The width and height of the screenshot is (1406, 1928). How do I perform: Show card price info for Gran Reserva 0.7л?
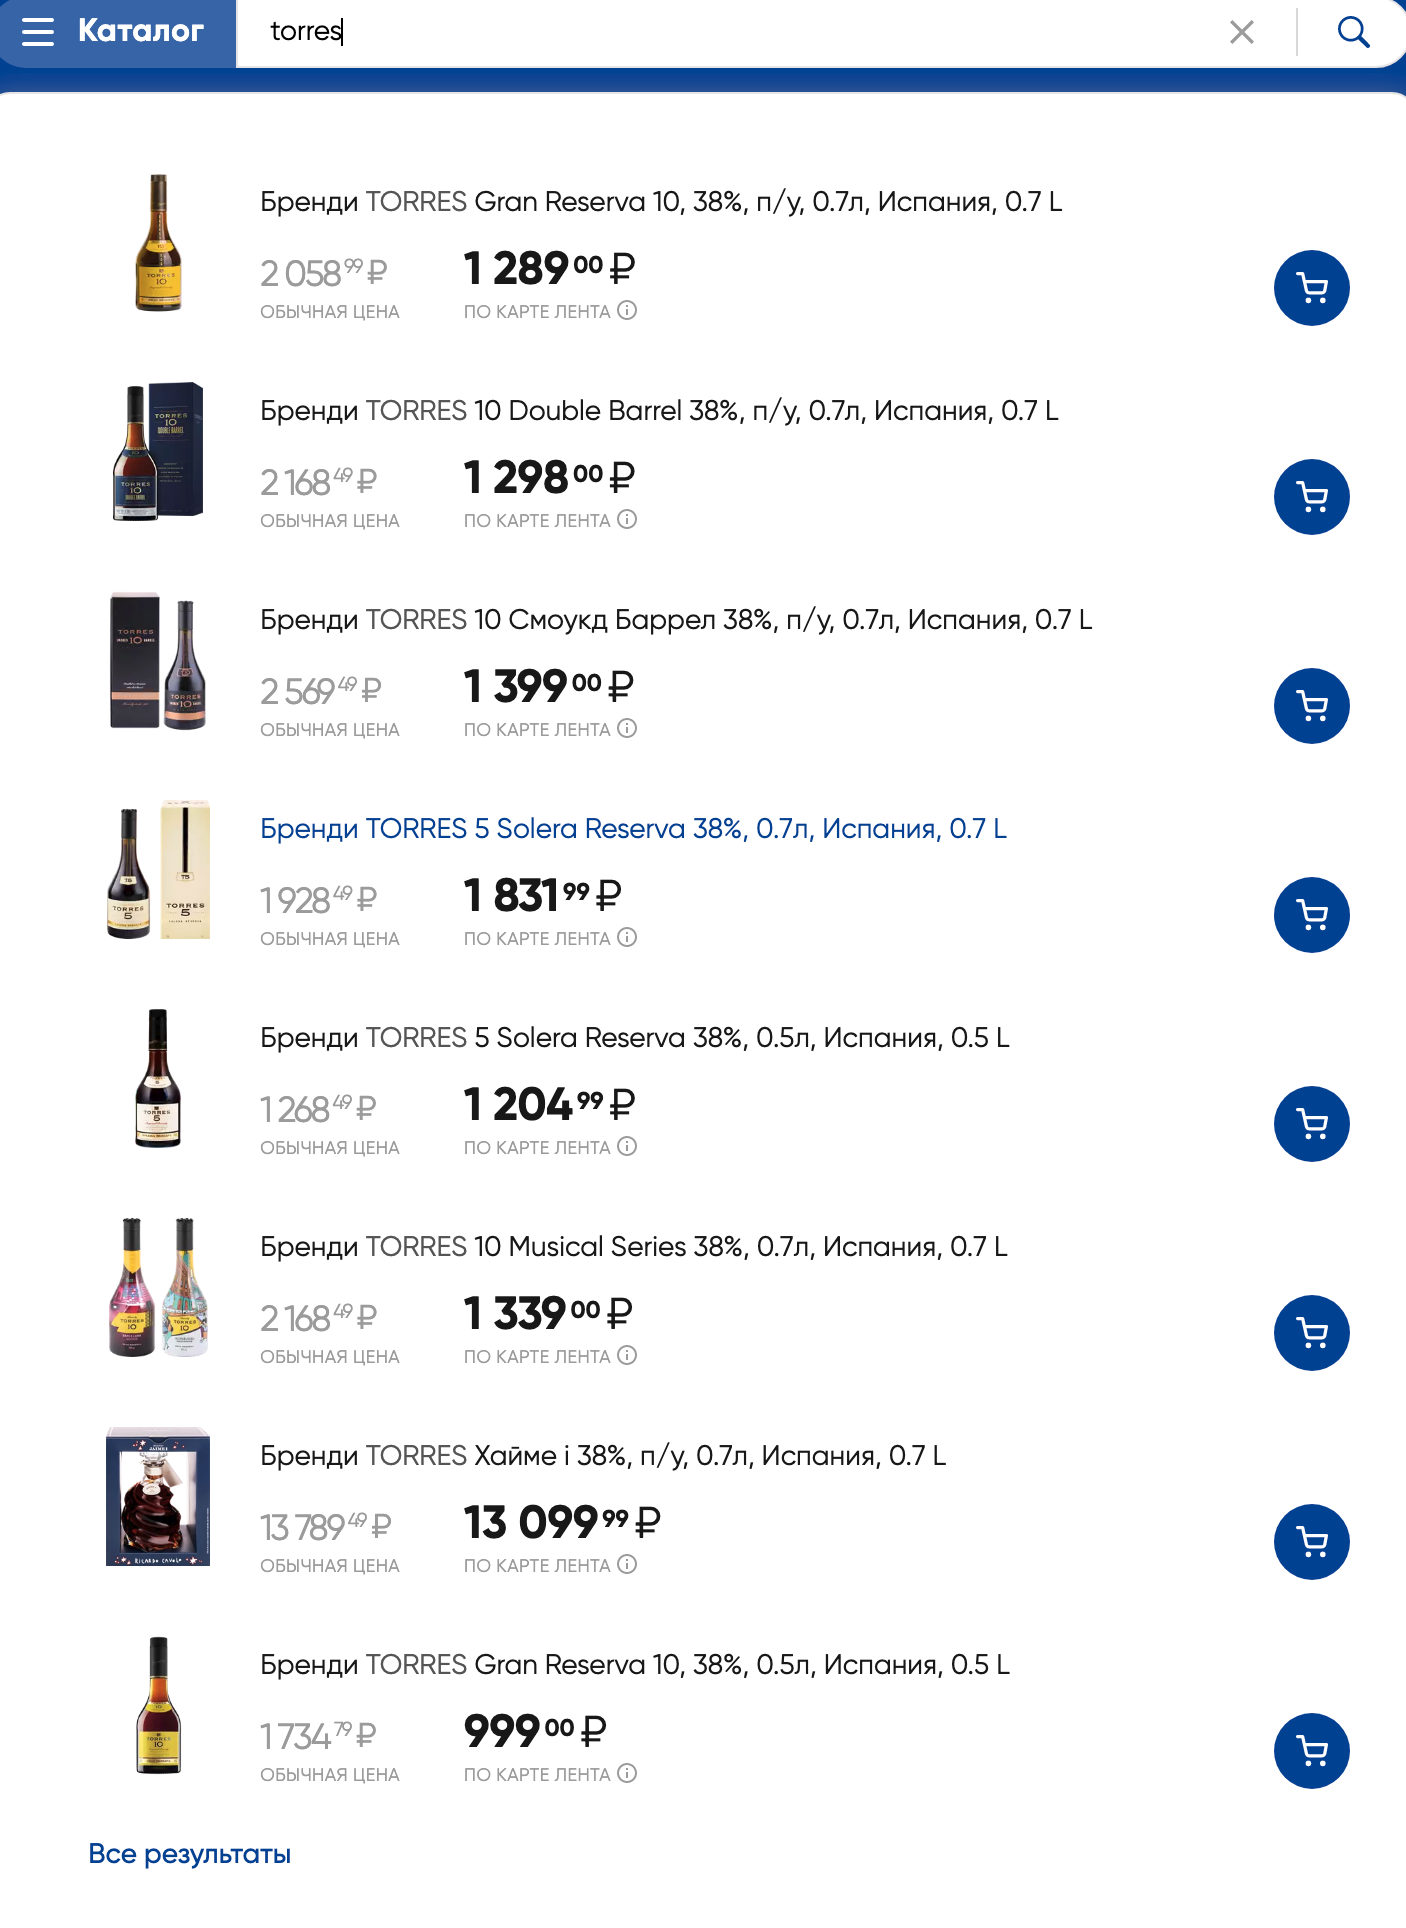[x=627, y=311]
